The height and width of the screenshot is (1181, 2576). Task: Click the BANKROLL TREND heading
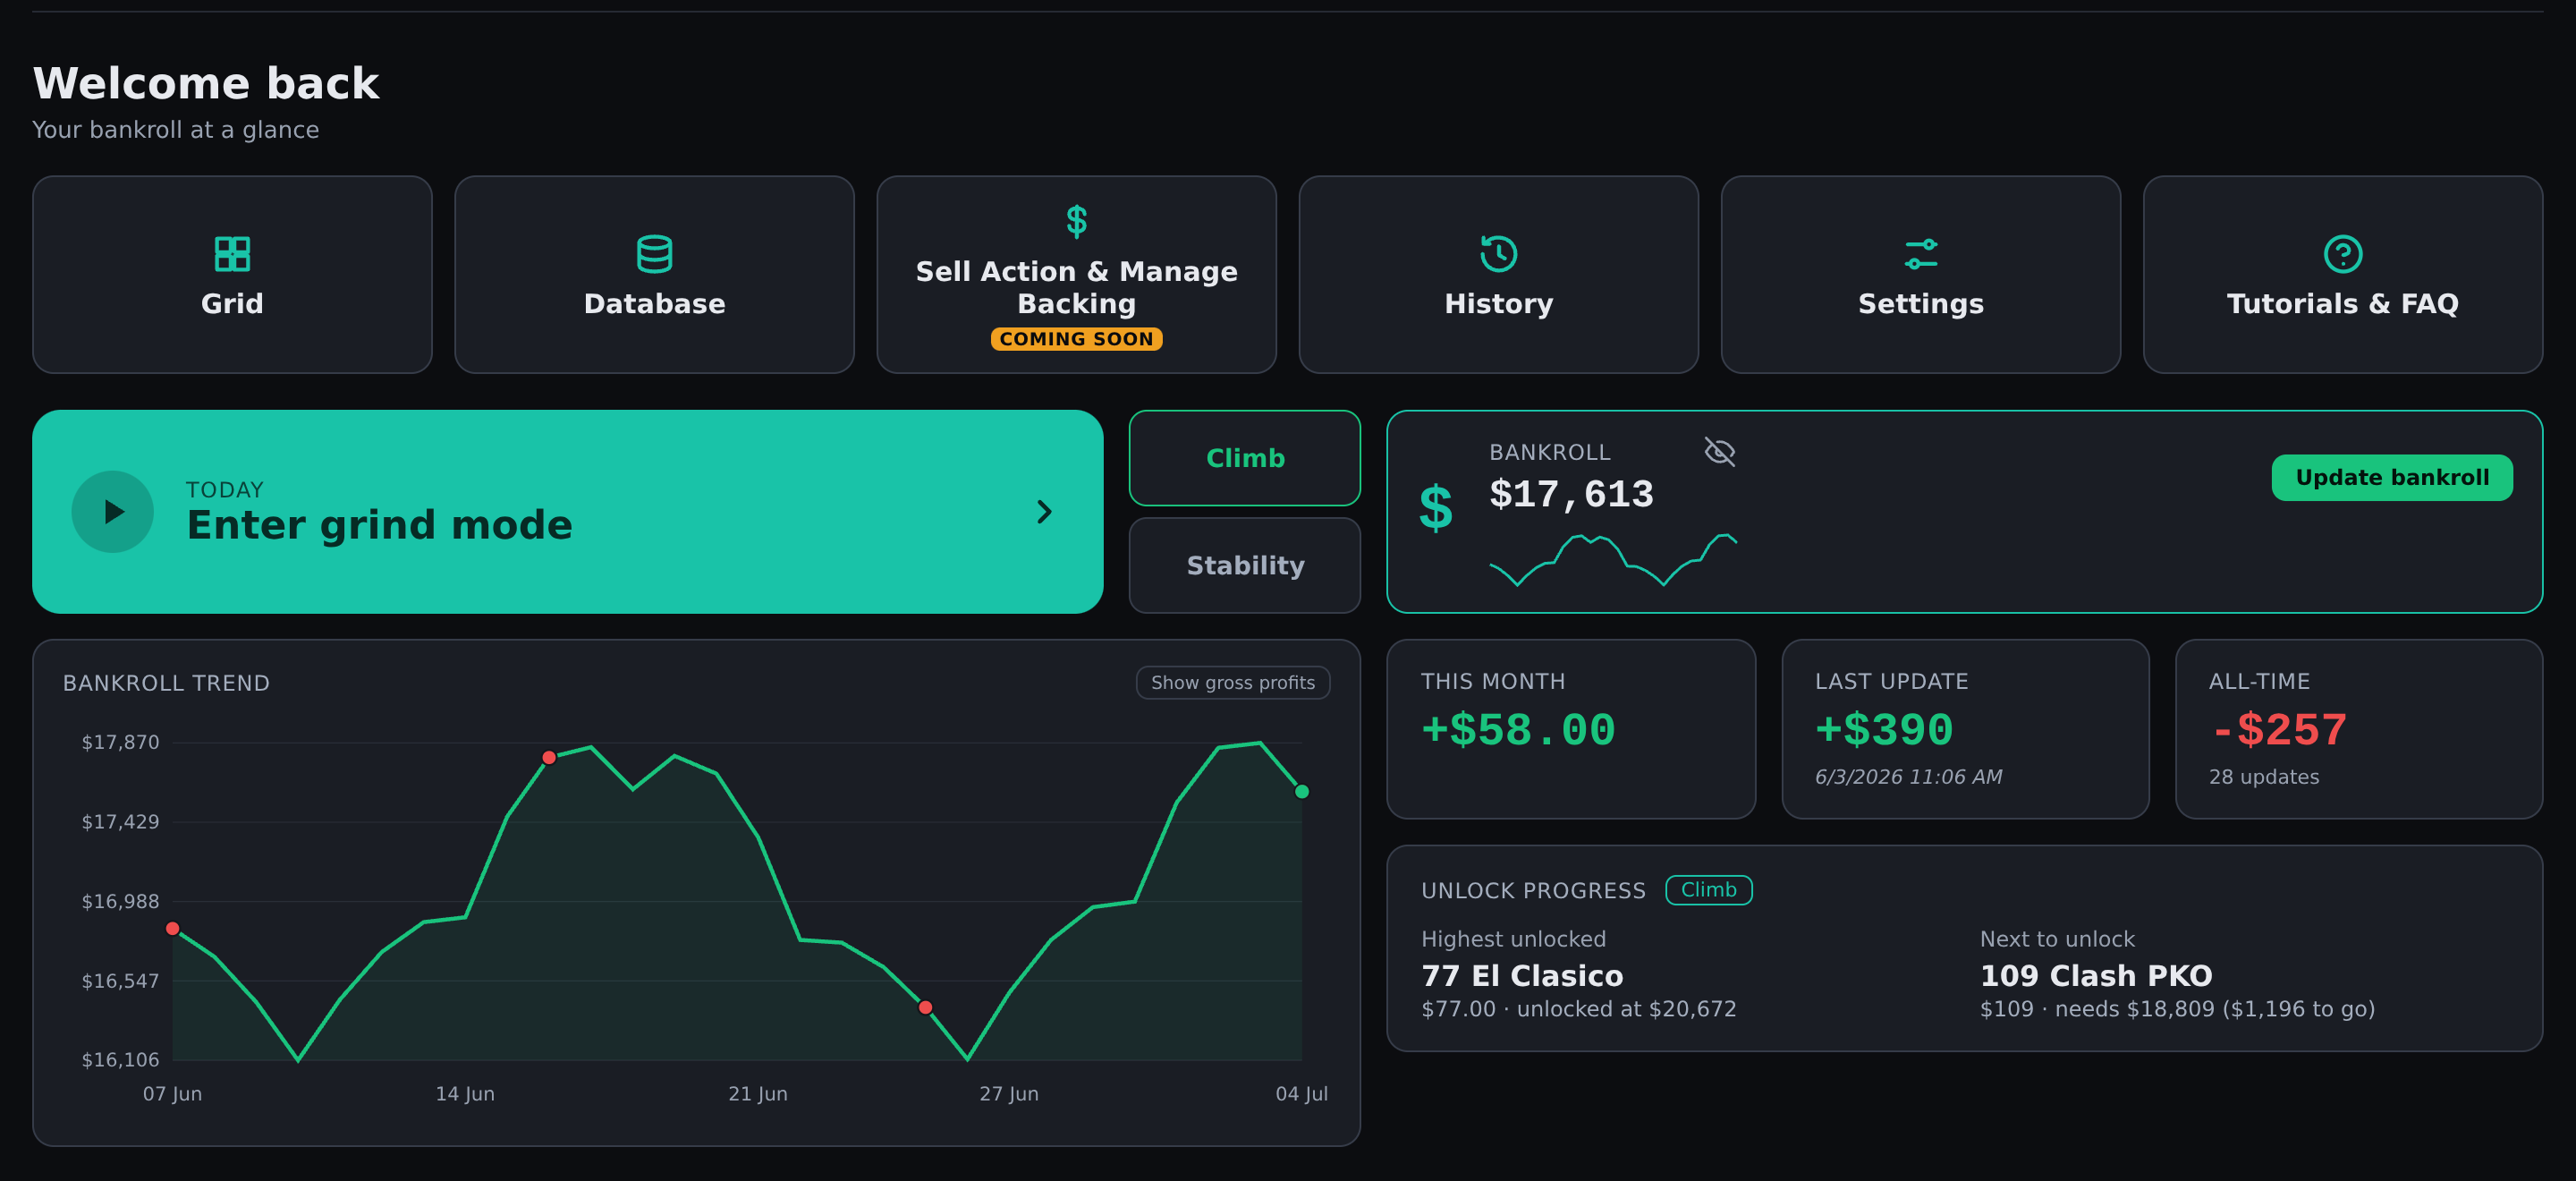(x=166, y=683)
